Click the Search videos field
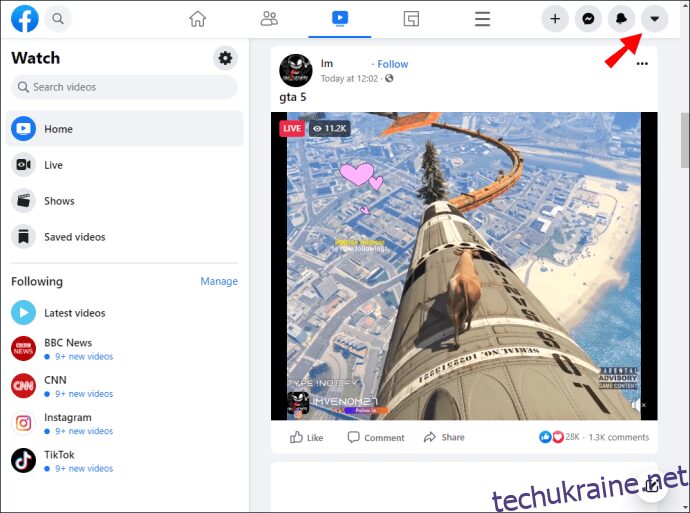Screen dimensions: 690x513 pyautogui.click(x=124, y=87)
